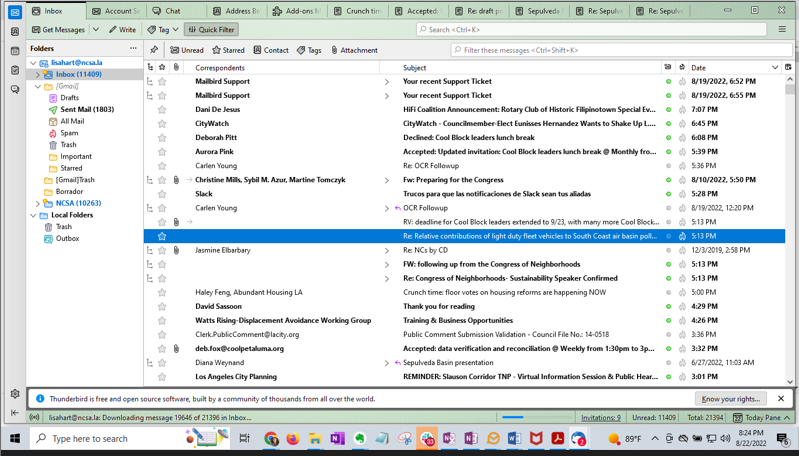Click the Write button
Image resolution: width=799 pixels, height=456 pixels.
click(x=122, y=30)
